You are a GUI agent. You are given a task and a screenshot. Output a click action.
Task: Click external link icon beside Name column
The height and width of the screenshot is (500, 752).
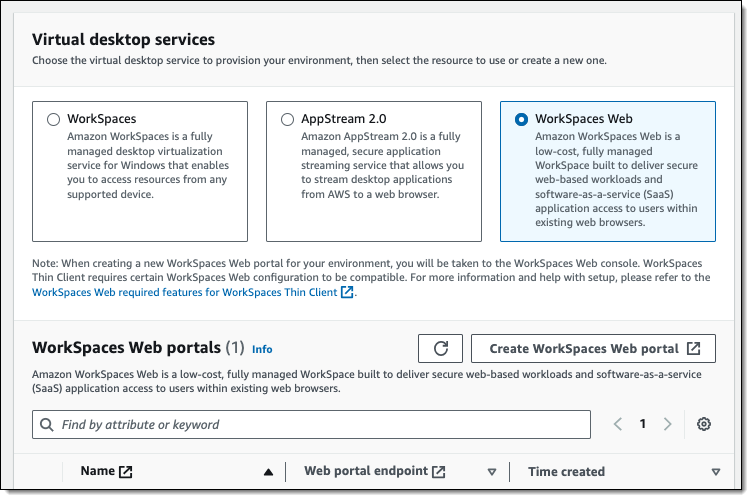pyautogui.click(x=125, y=472)
